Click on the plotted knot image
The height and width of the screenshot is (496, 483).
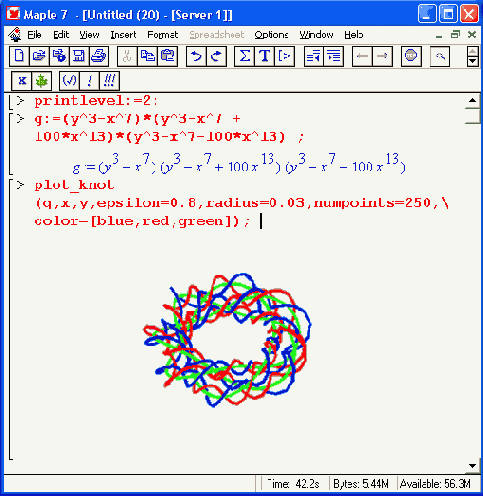point(227,340)
